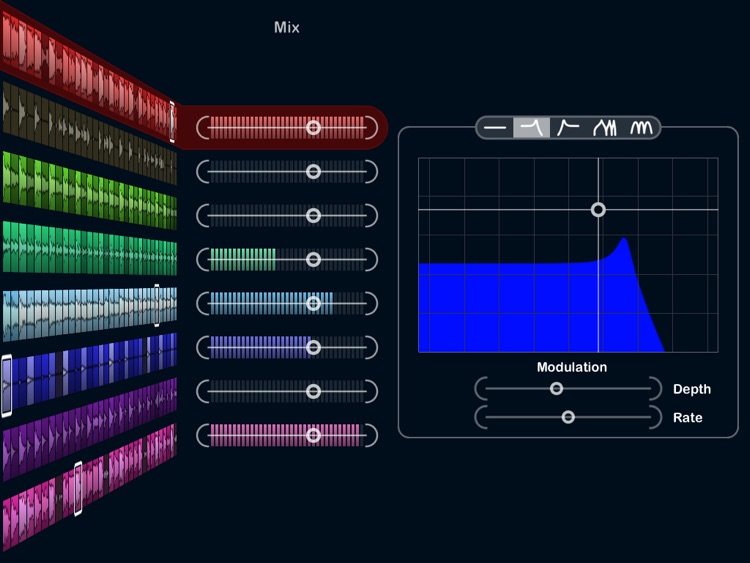750x563 pixels.
Task: Select the dark blue waveform track strip
Action: (89, 372)
